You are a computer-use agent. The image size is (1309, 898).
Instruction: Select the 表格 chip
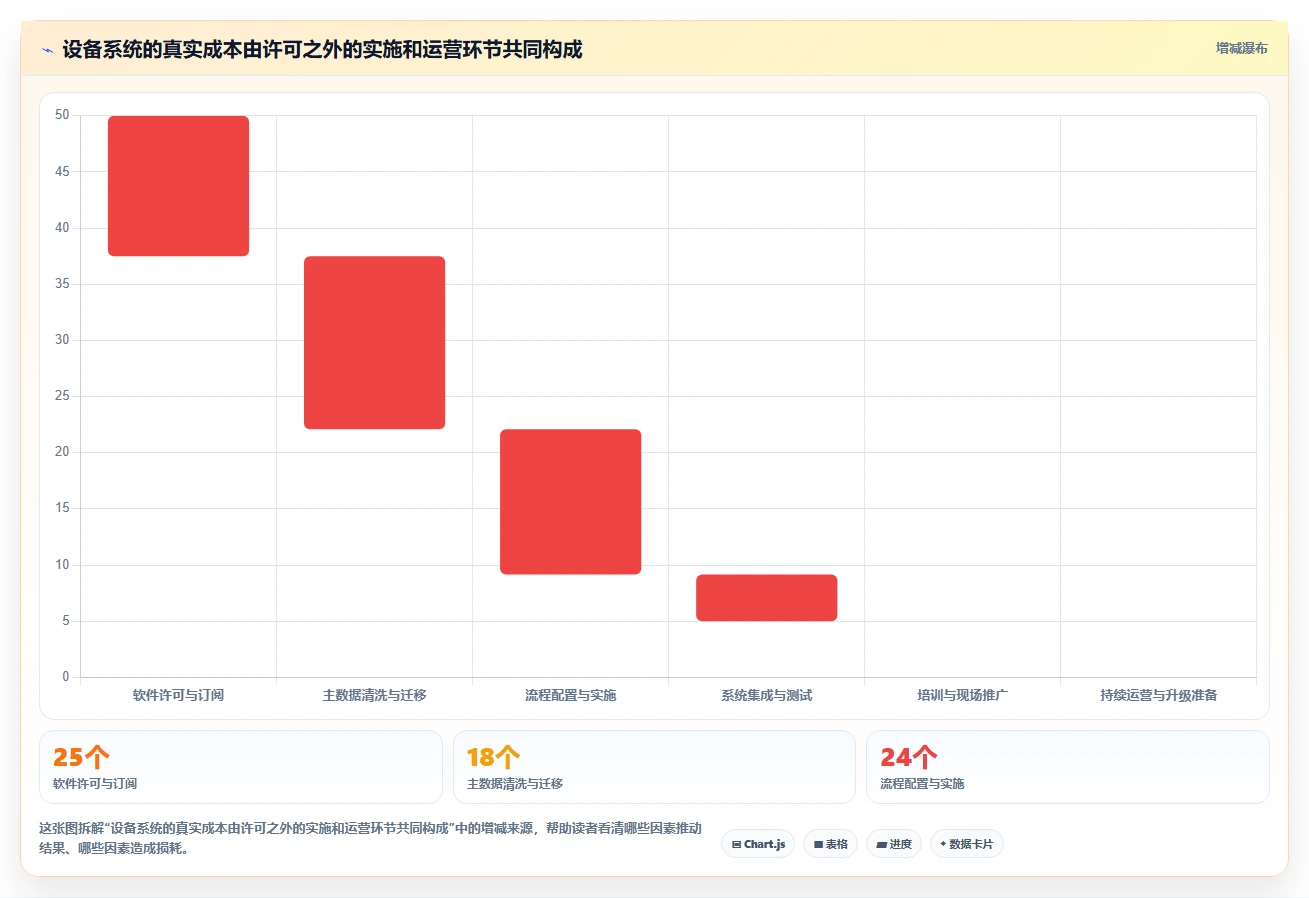click(830, 844)
